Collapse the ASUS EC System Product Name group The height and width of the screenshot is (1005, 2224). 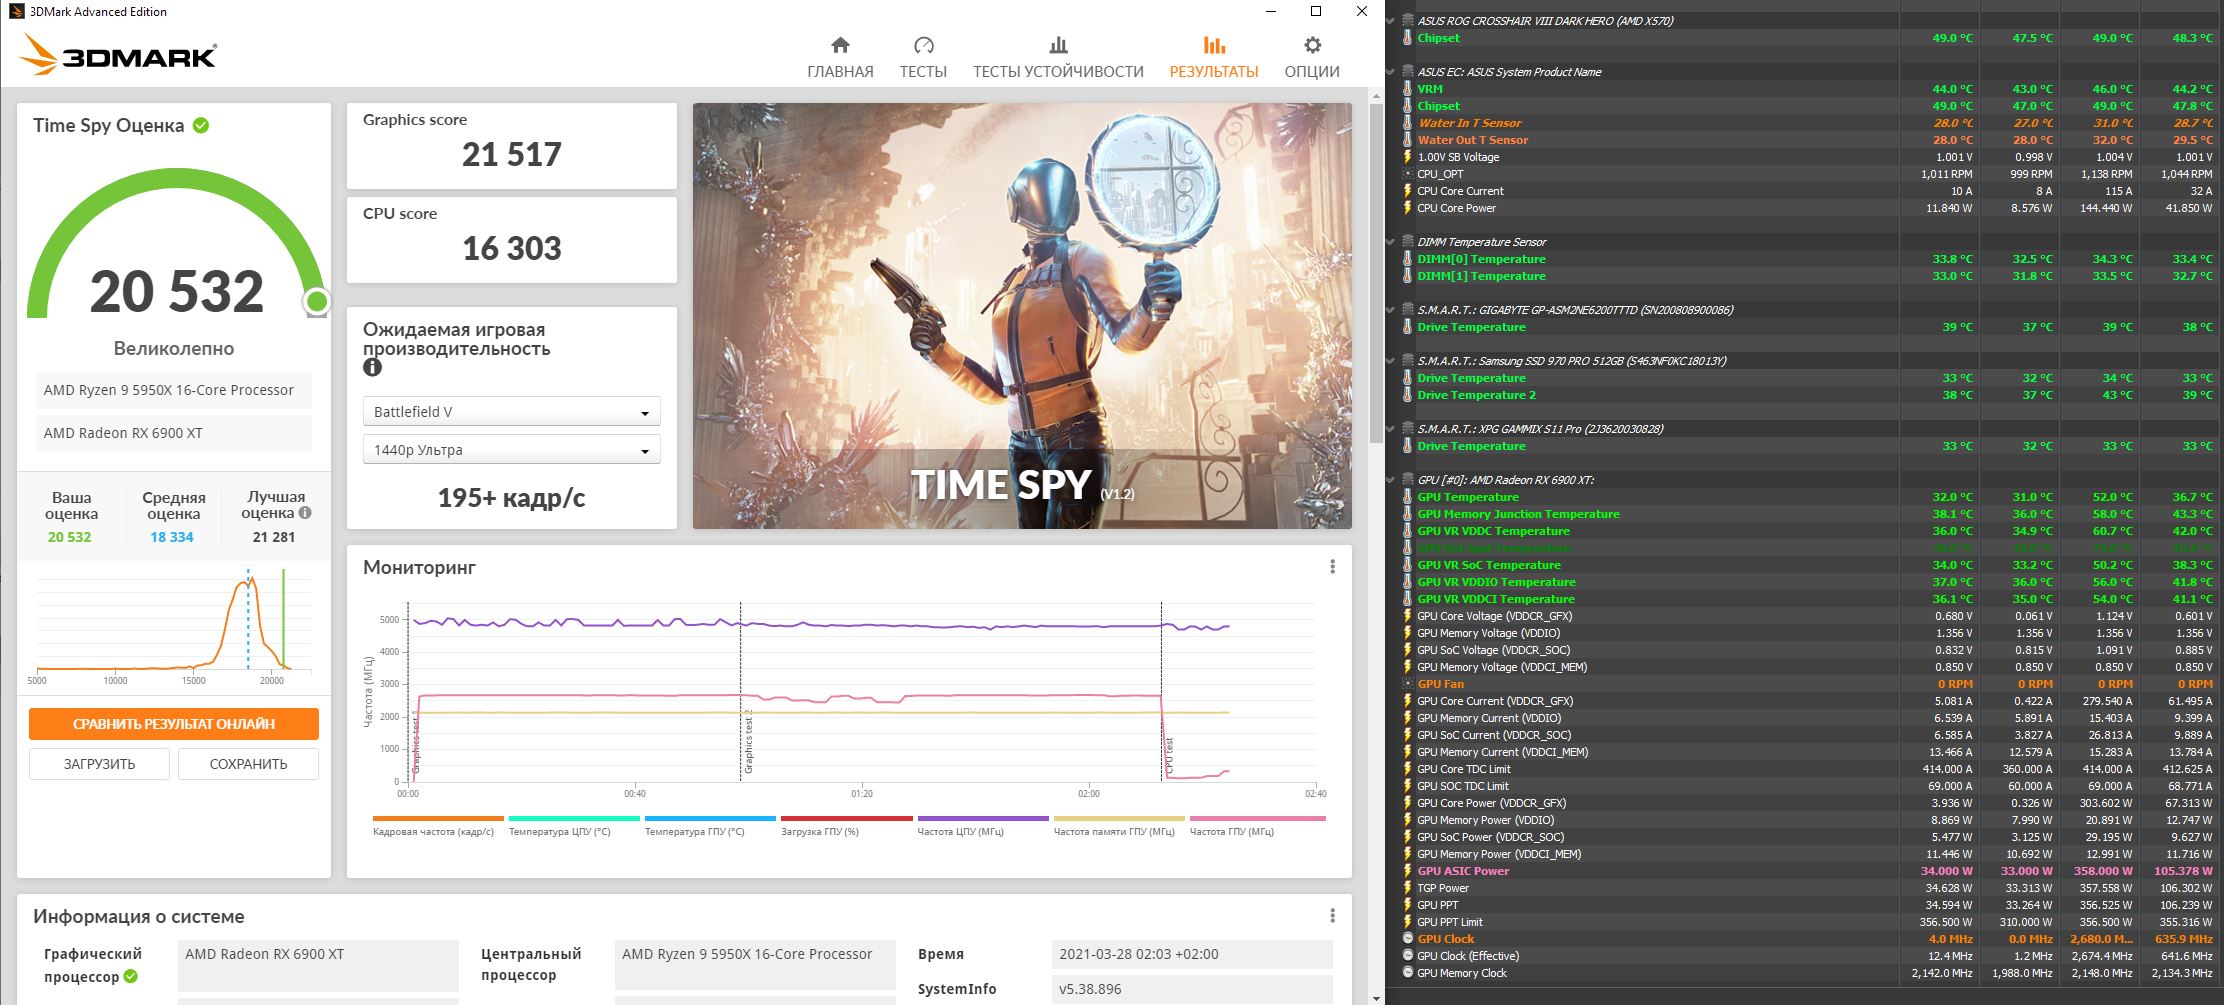pos(1391,72)
